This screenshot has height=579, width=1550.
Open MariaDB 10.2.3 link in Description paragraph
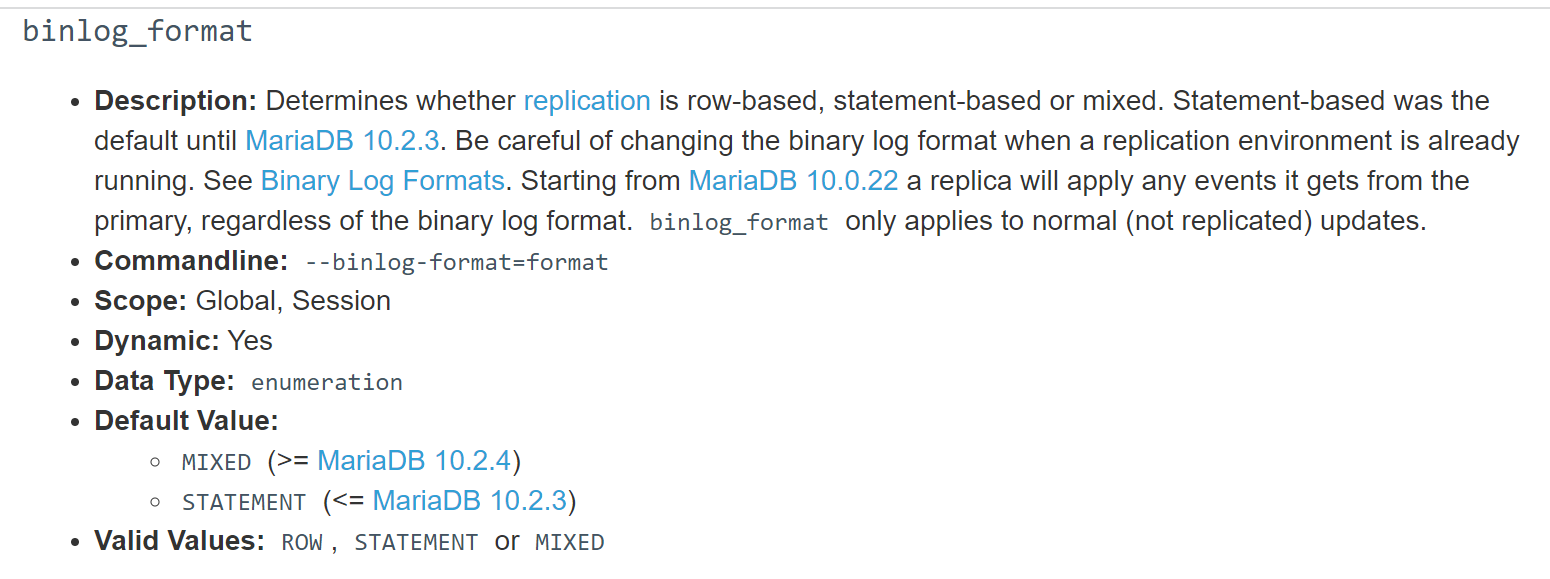coord(342,141)
